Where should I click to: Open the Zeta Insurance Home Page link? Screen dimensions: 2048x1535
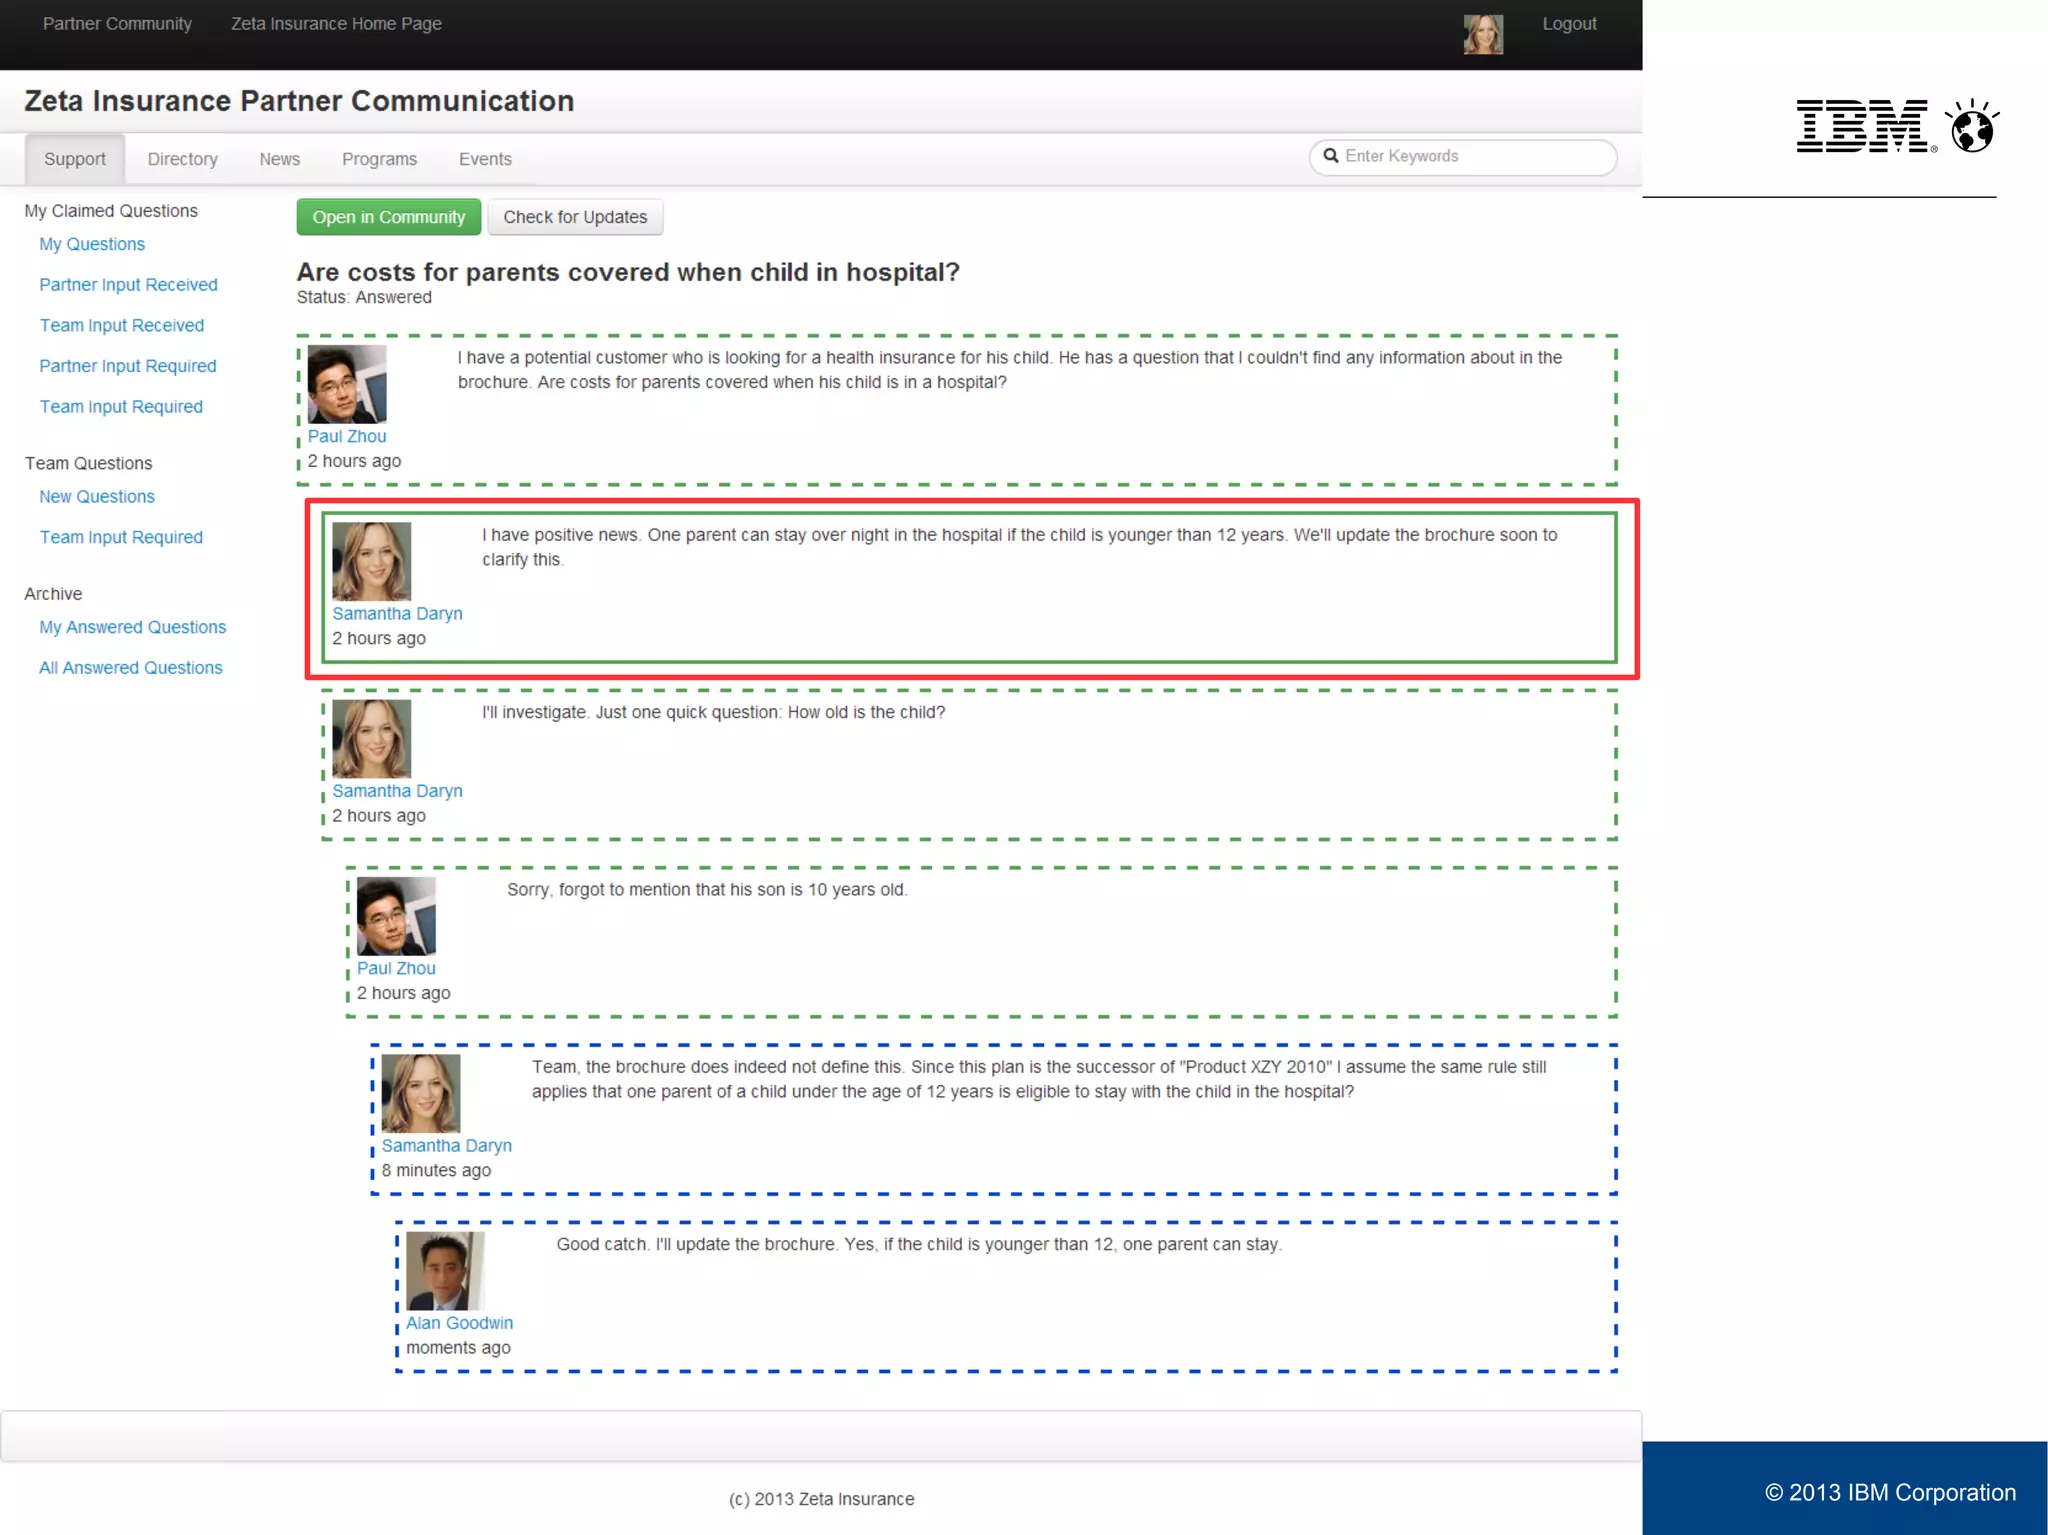(336, 24)
